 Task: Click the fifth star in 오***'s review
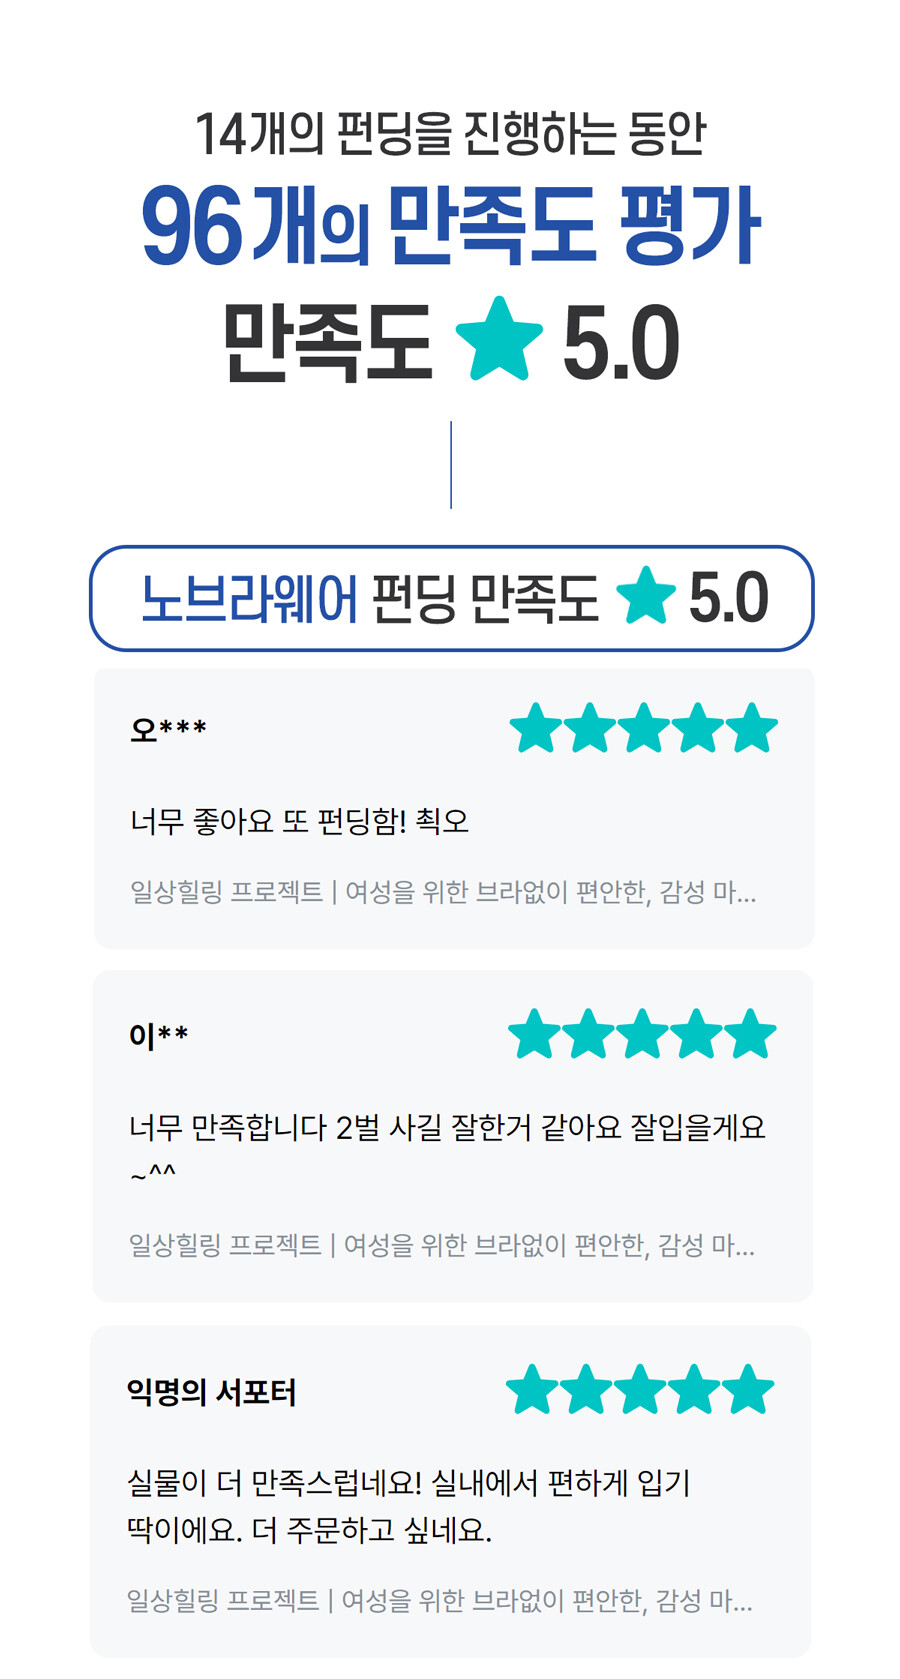pos(752,728)
